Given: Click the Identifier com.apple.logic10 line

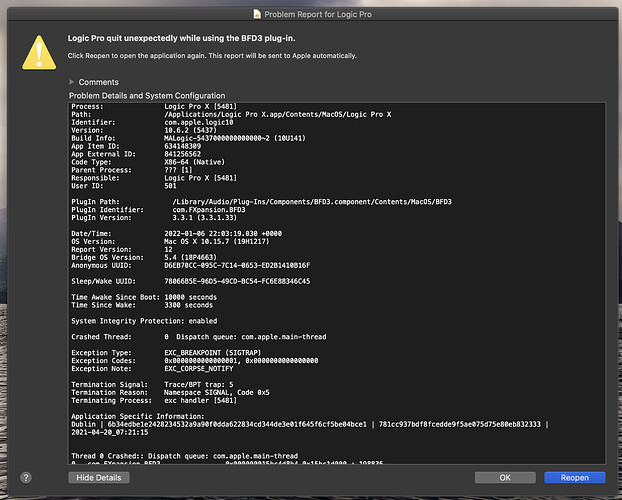Looking at the screenshot, I should [152, 122].
